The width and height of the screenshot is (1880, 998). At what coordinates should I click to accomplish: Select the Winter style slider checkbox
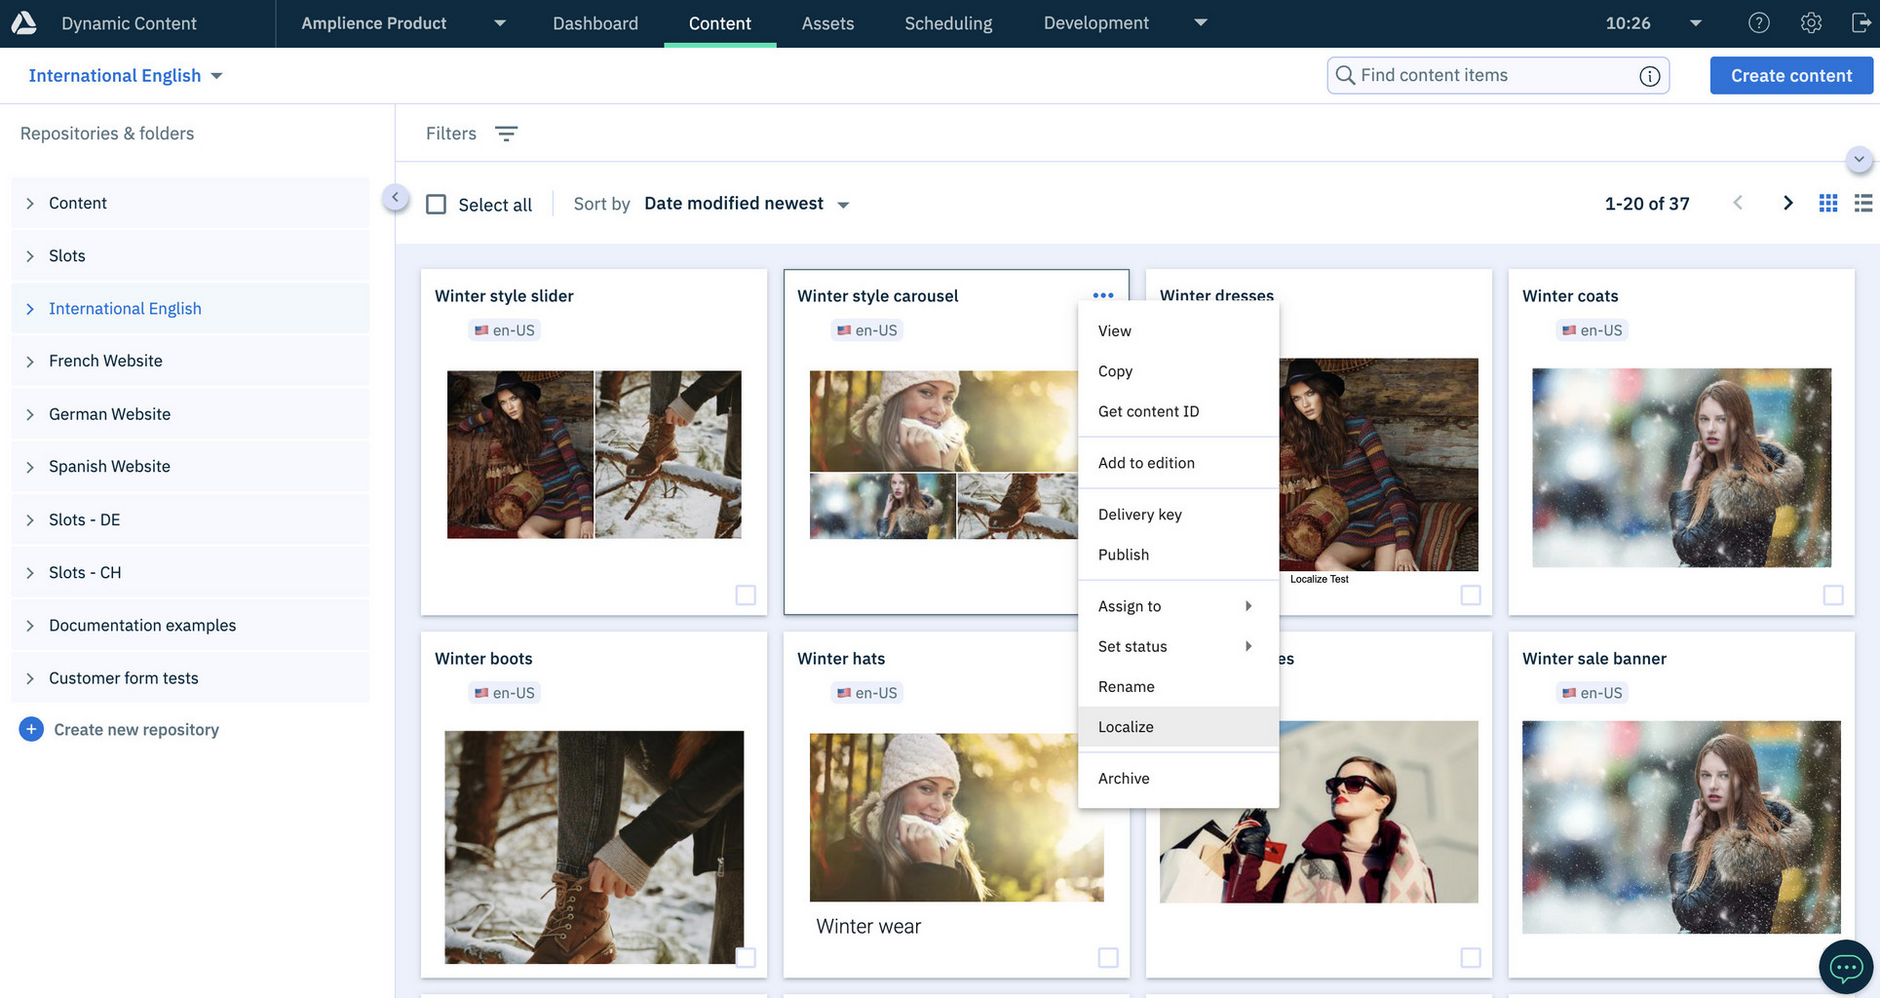(x=746, y=595)
